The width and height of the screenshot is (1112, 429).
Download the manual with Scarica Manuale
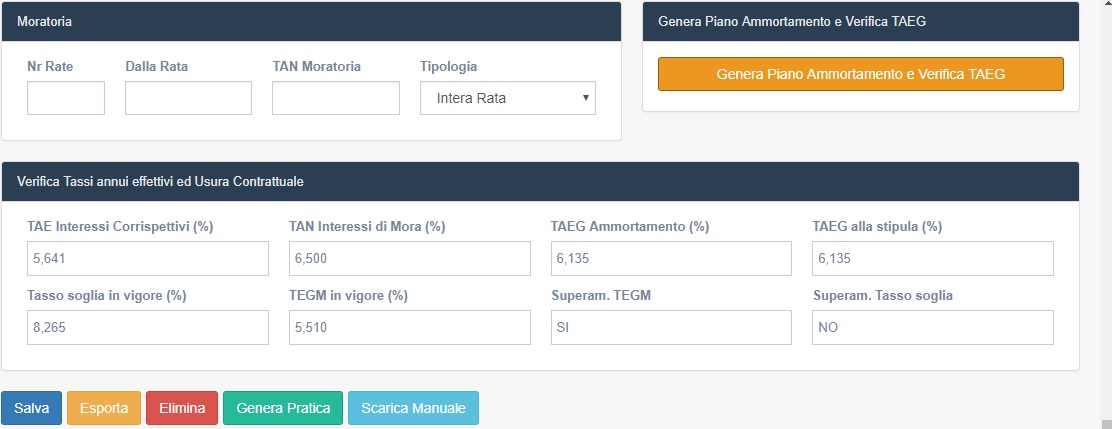coord(413,408)
